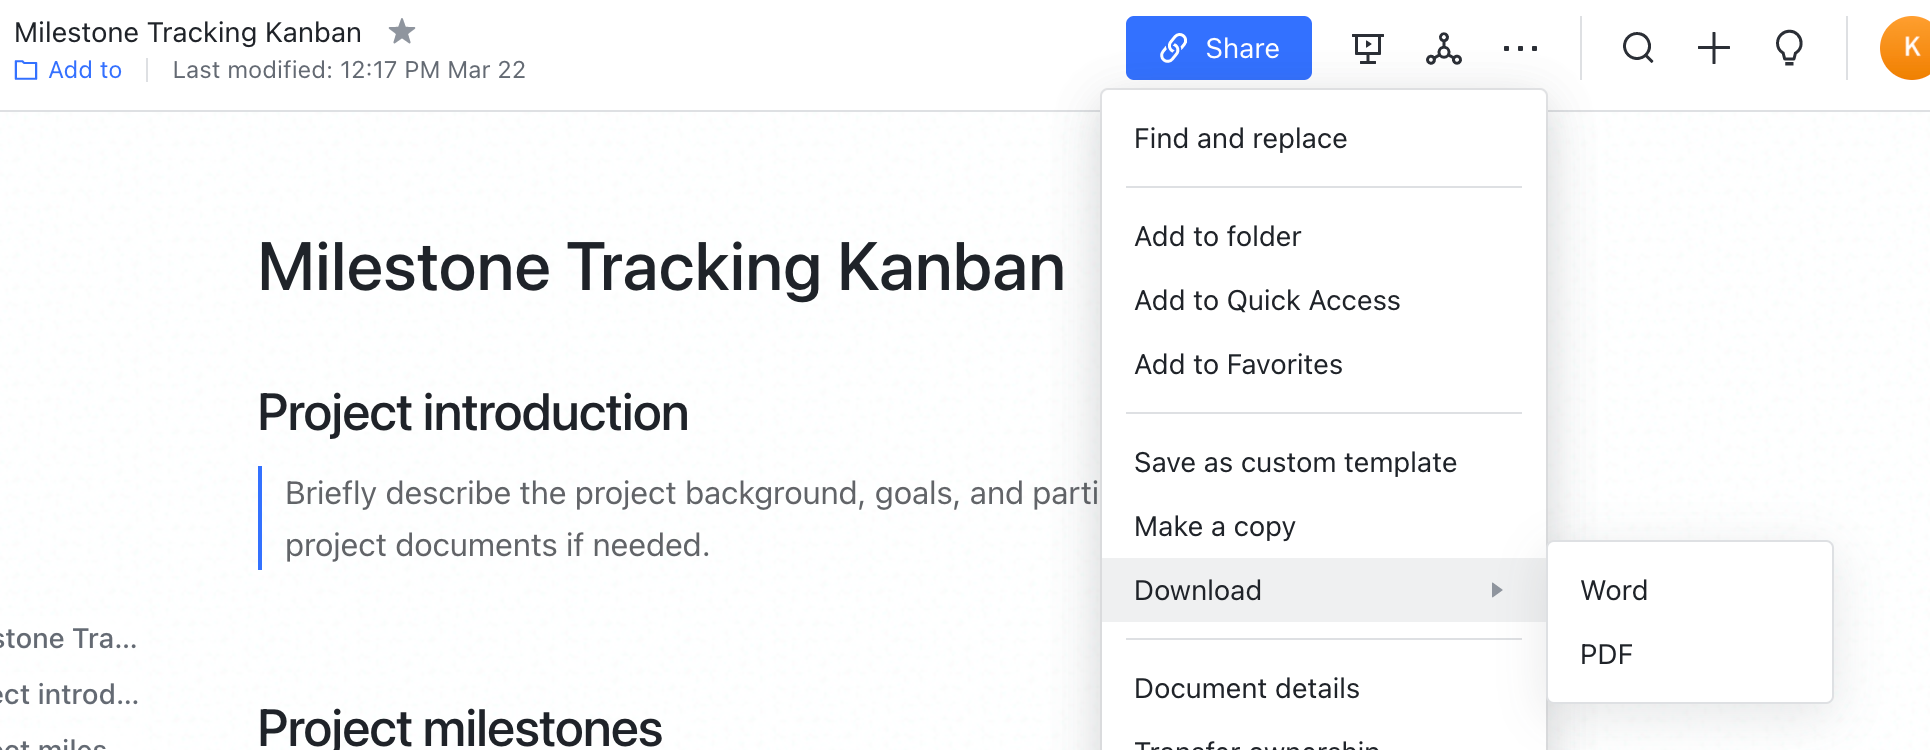Viewport: 1930px width, 750px height.
Task: Click Make a copy menu entry
Action: [1214, 526]
